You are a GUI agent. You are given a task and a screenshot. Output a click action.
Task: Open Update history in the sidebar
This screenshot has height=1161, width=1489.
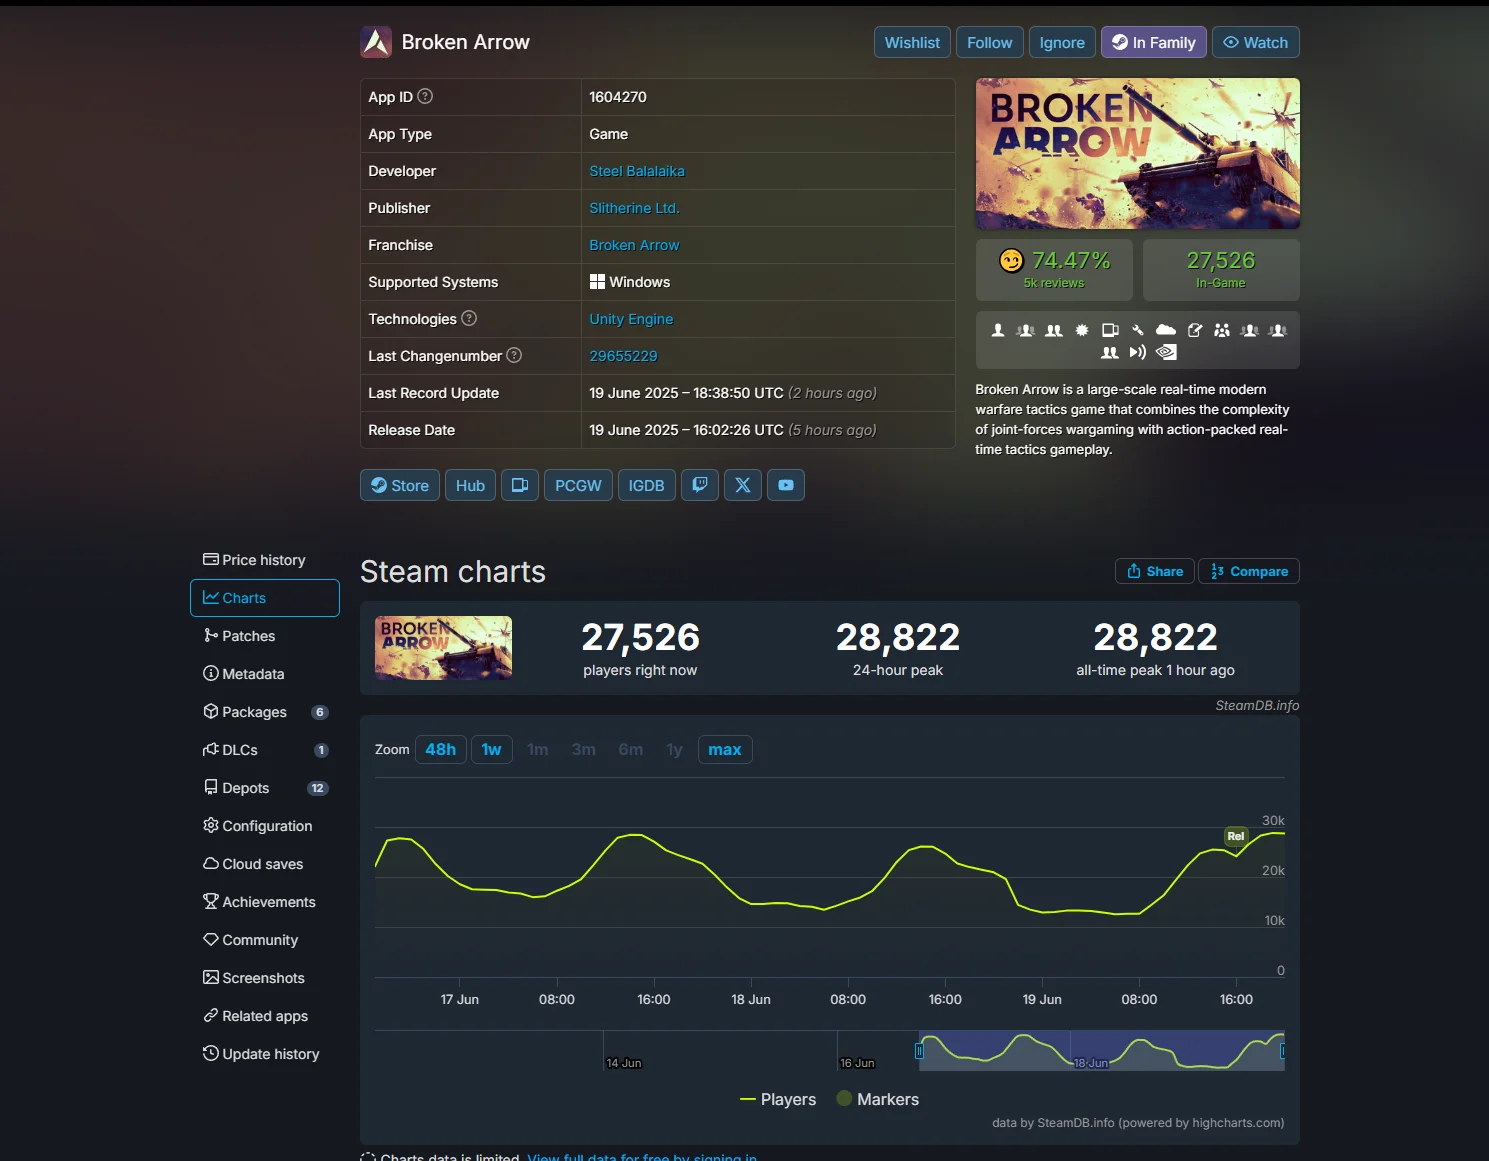[265, 1054]
